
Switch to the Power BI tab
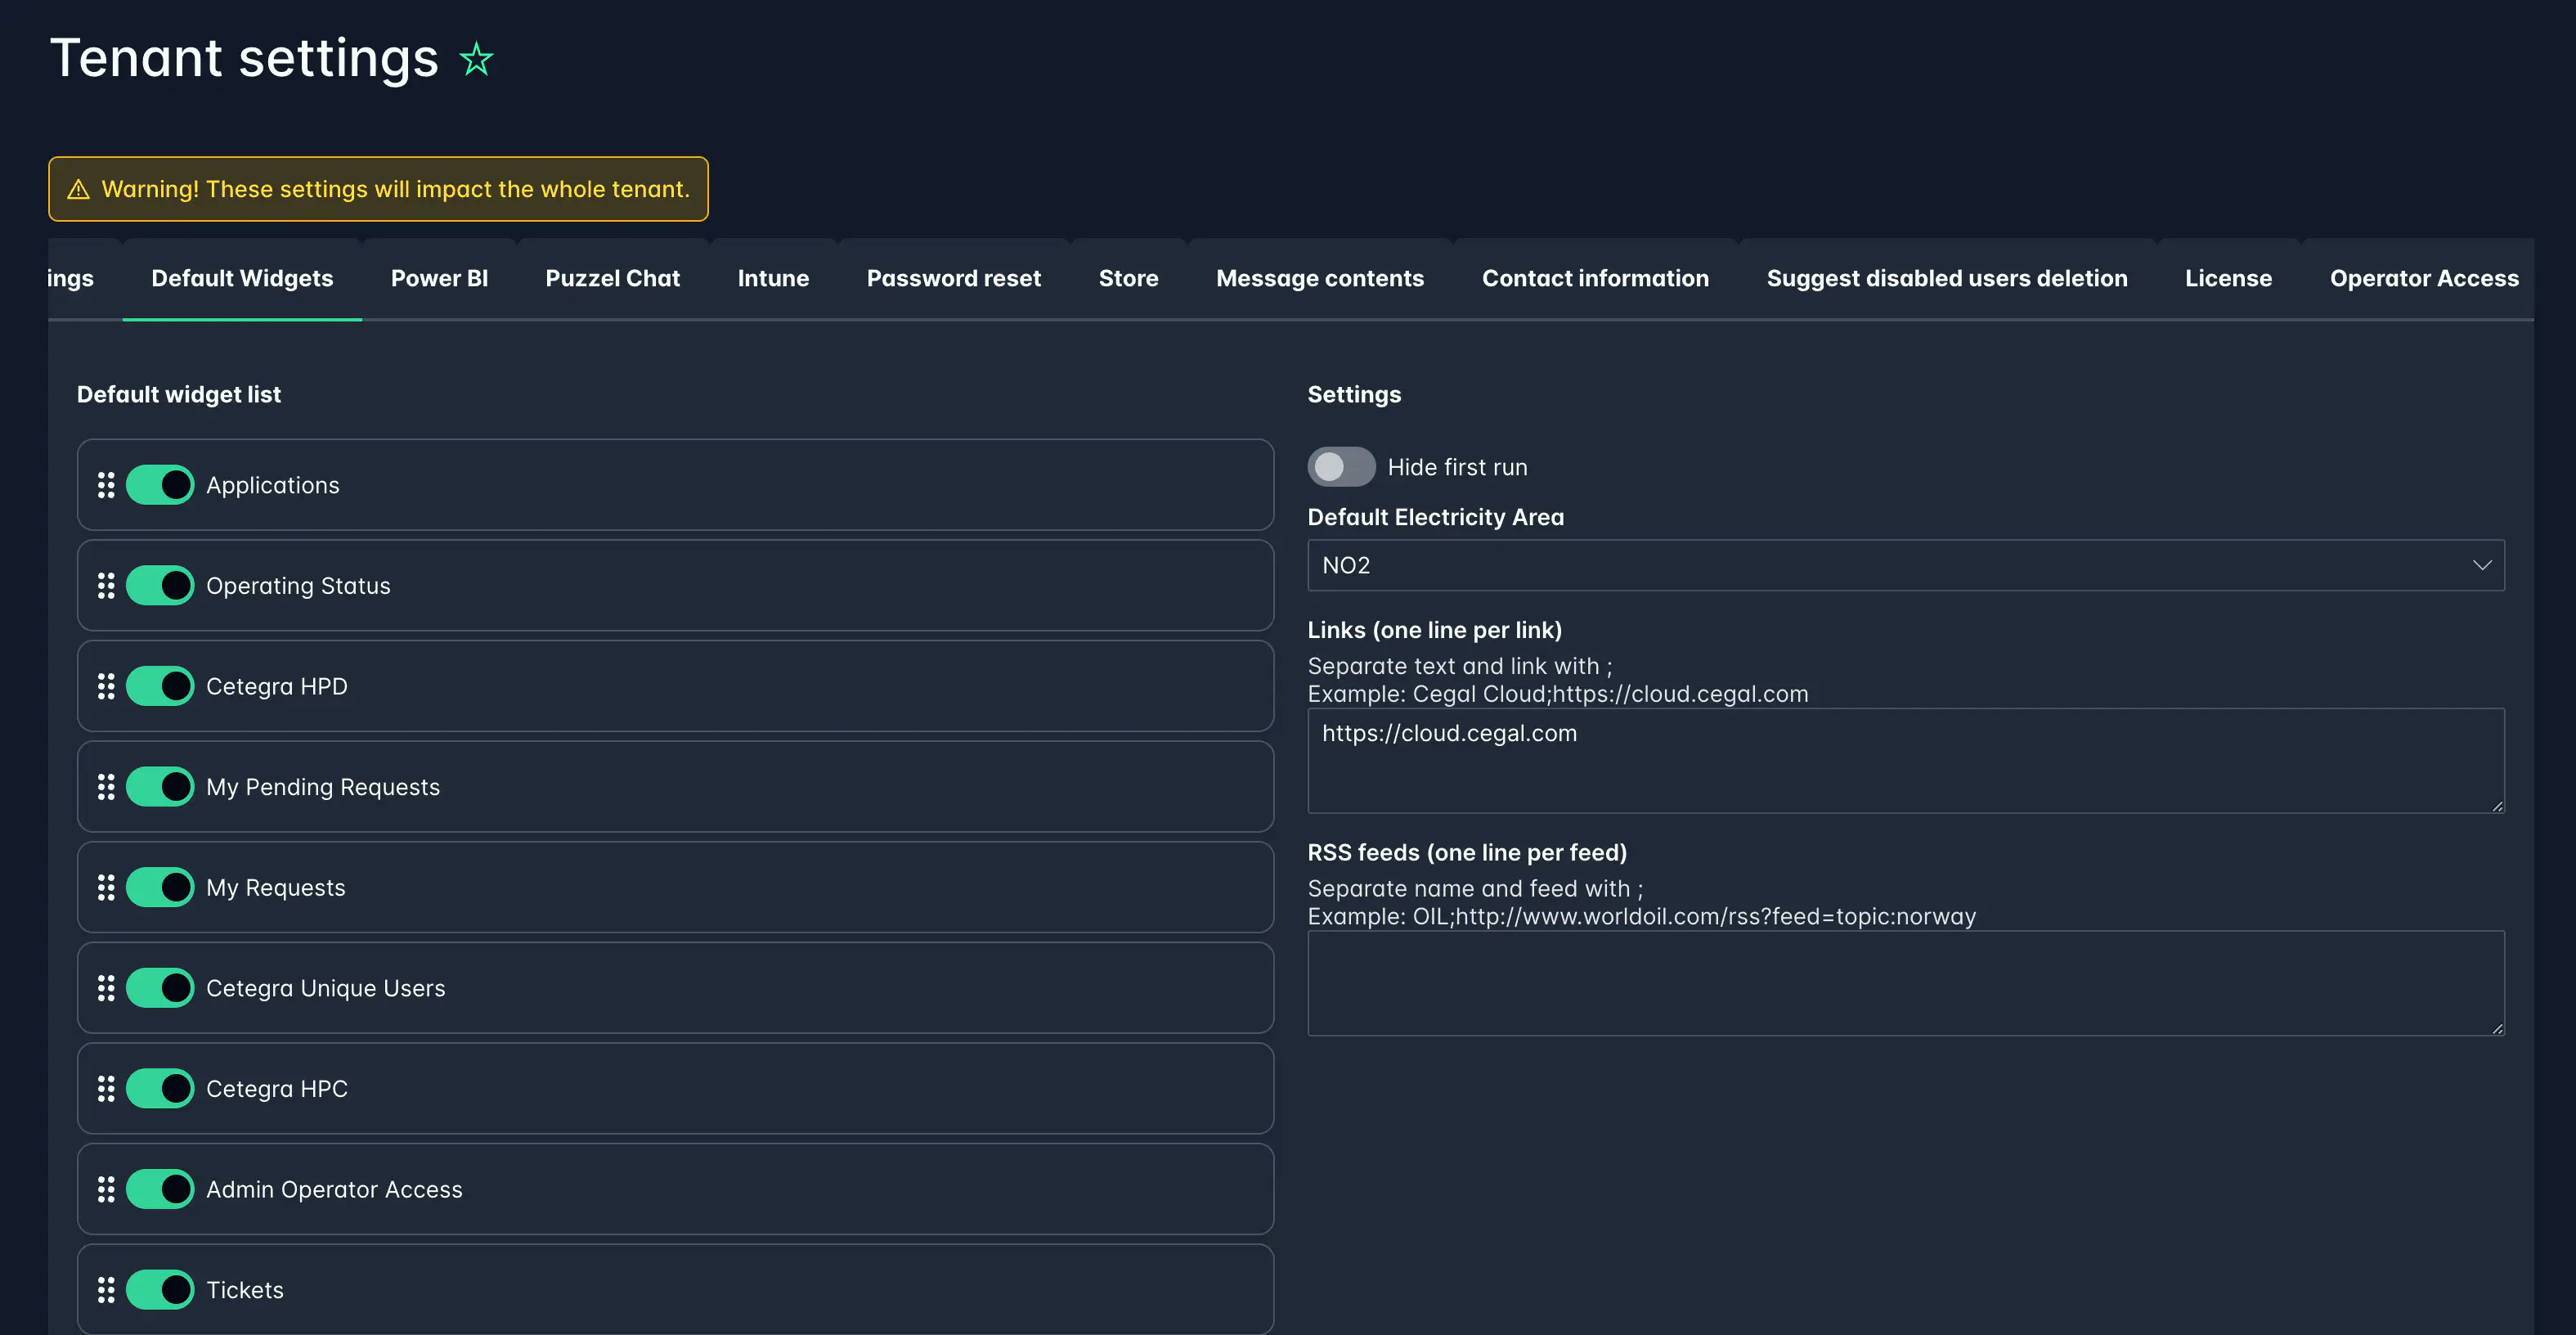tap(439, 279)
